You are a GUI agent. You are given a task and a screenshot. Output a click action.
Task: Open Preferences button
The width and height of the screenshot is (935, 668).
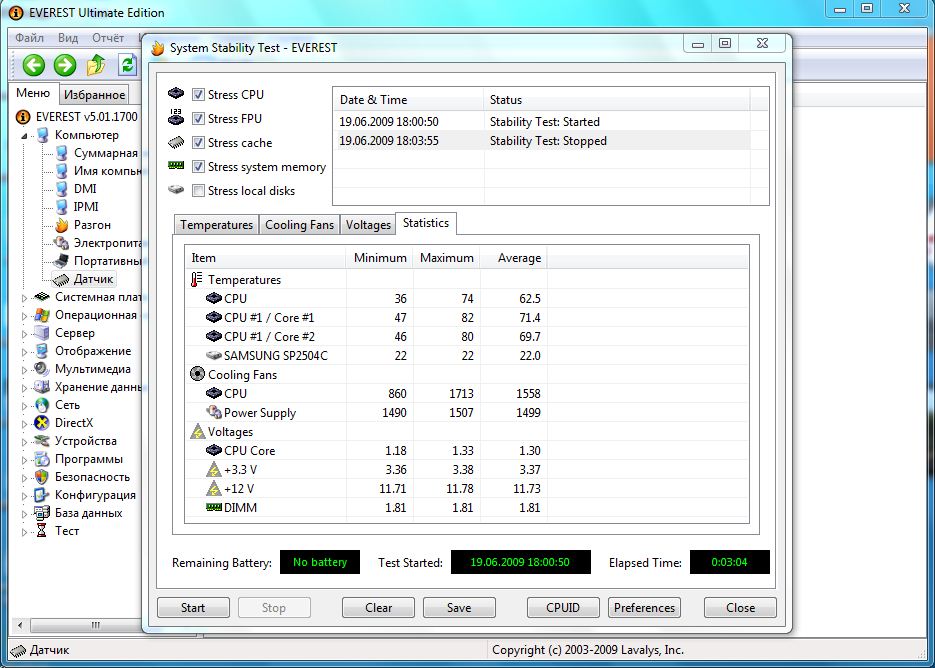point(645,608)
